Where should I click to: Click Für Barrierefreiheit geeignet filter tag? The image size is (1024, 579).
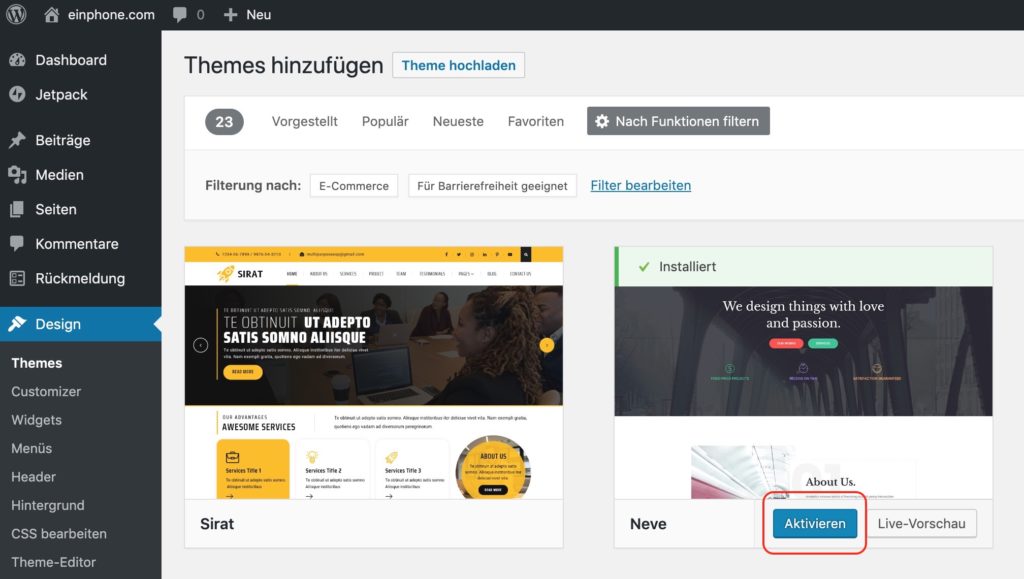point(492,186)
